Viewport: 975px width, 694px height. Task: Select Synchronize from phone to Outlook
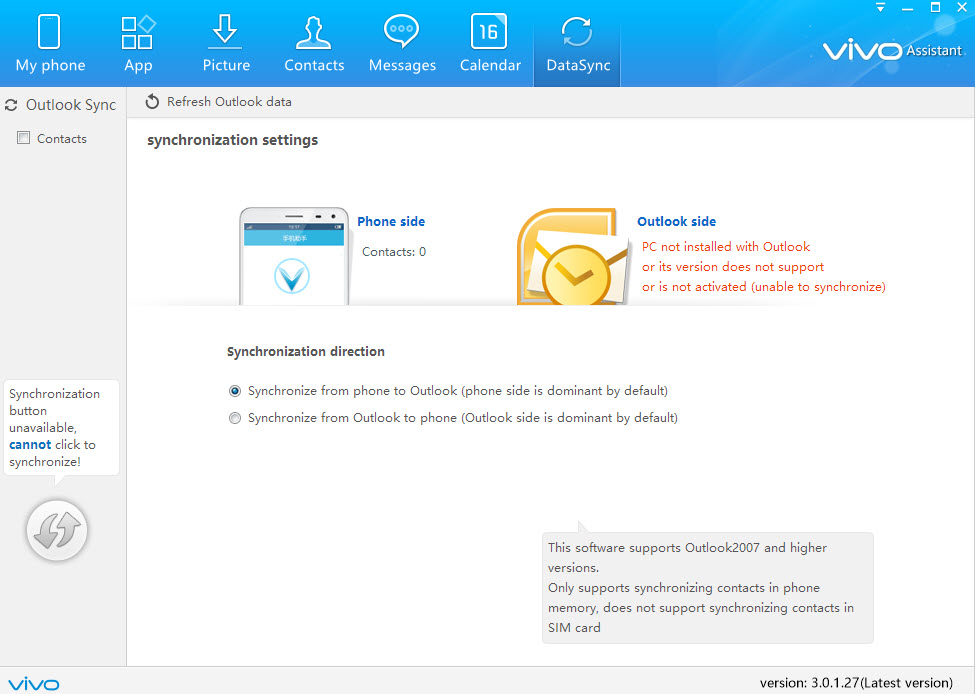click(235, 391)
